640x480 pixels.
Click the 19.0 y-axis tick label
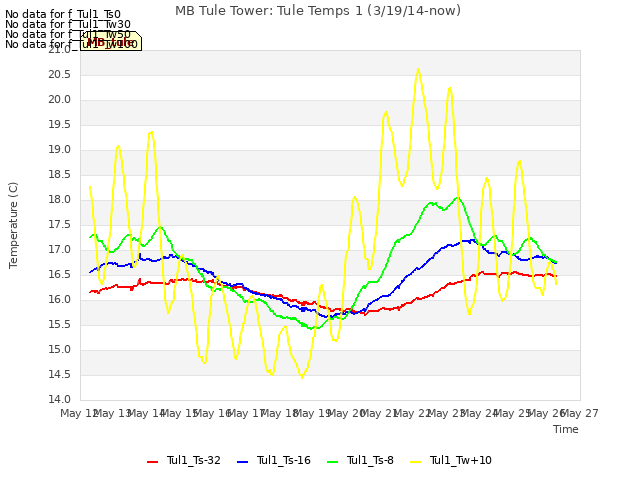(60, 150)
